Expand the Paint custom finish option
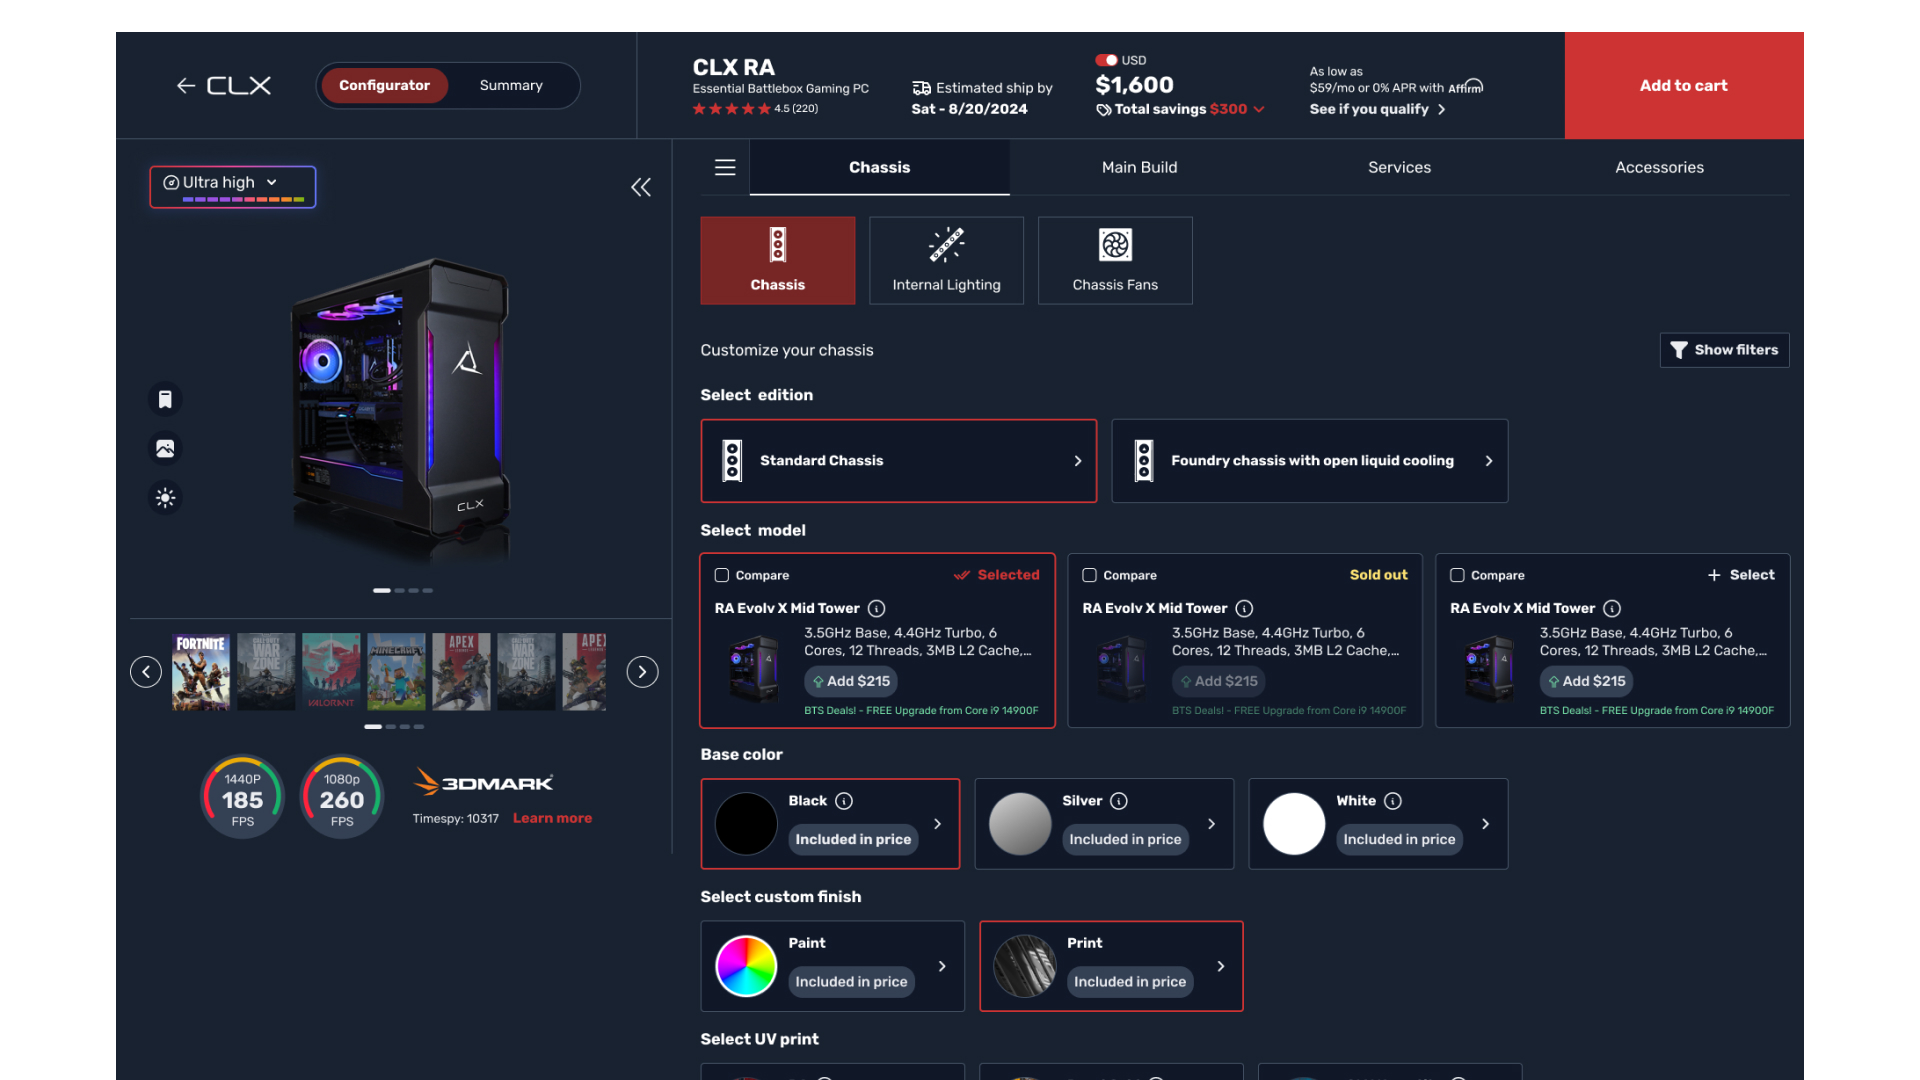 [942, 966]
